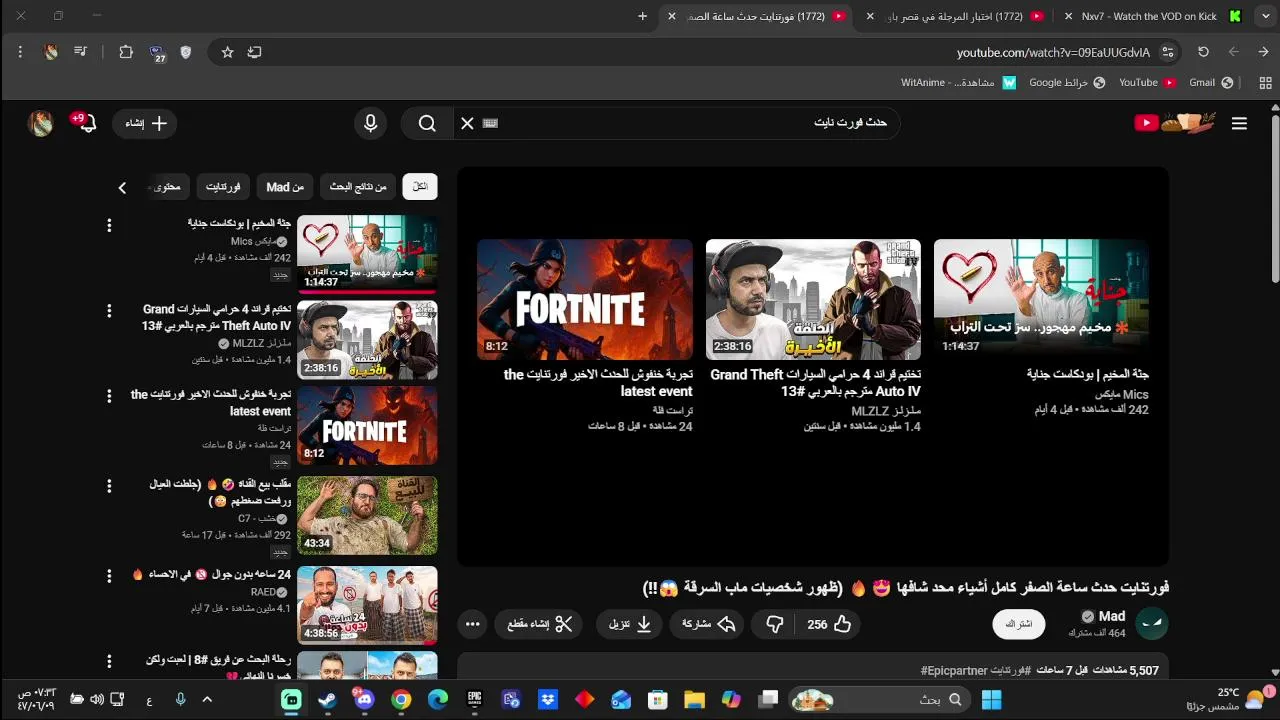
Task: Open the WitAnime bookmark
Action: [957, 83]
